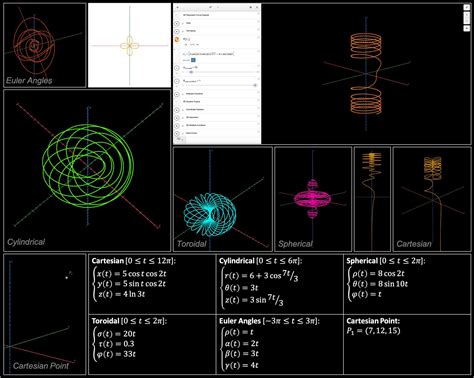Click the orange curve color icon in expression list
This screenshot has width=474, height=378.
pyautogui.click(x=177, y=39)
